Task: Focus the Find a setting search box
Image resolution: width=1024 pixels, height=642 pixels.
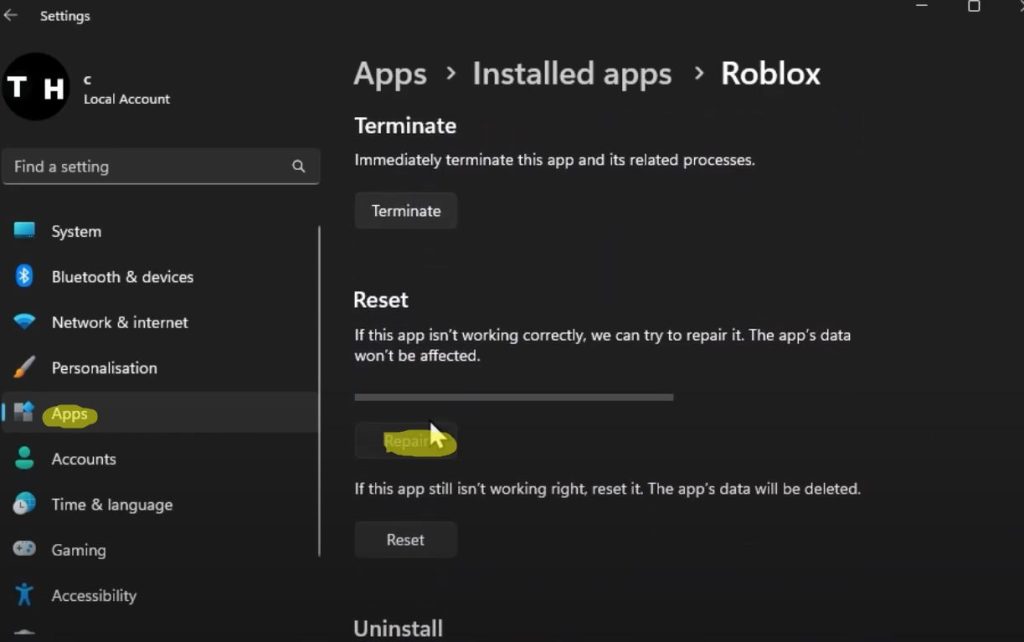Action: coord(161,167)
